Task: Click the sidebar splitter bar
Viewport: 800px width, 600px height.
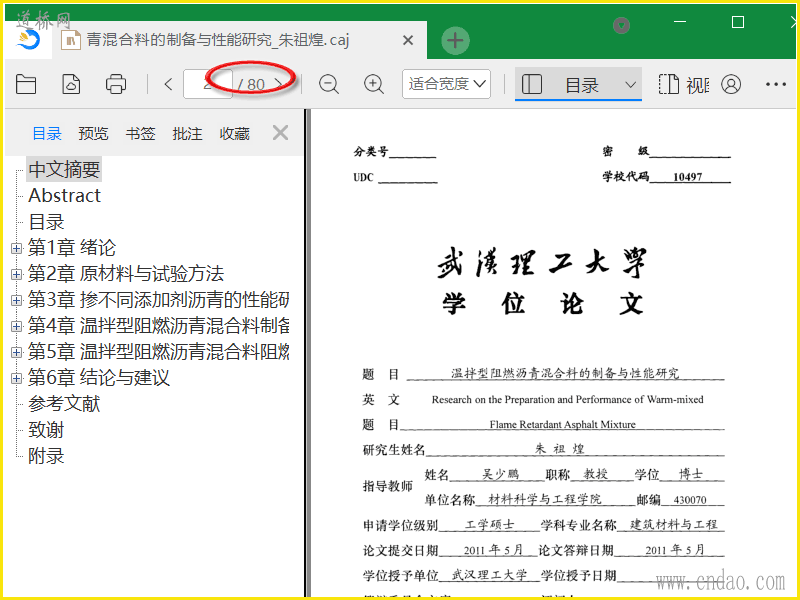Action: 307,353
